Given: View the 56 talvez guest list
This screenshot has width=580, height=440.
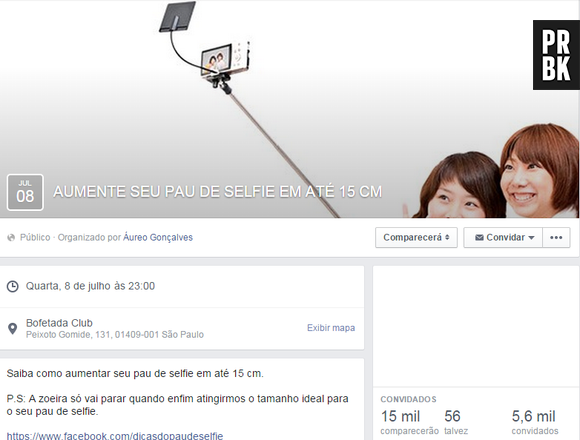Looking at the screenshot, I should click(456, 422).
